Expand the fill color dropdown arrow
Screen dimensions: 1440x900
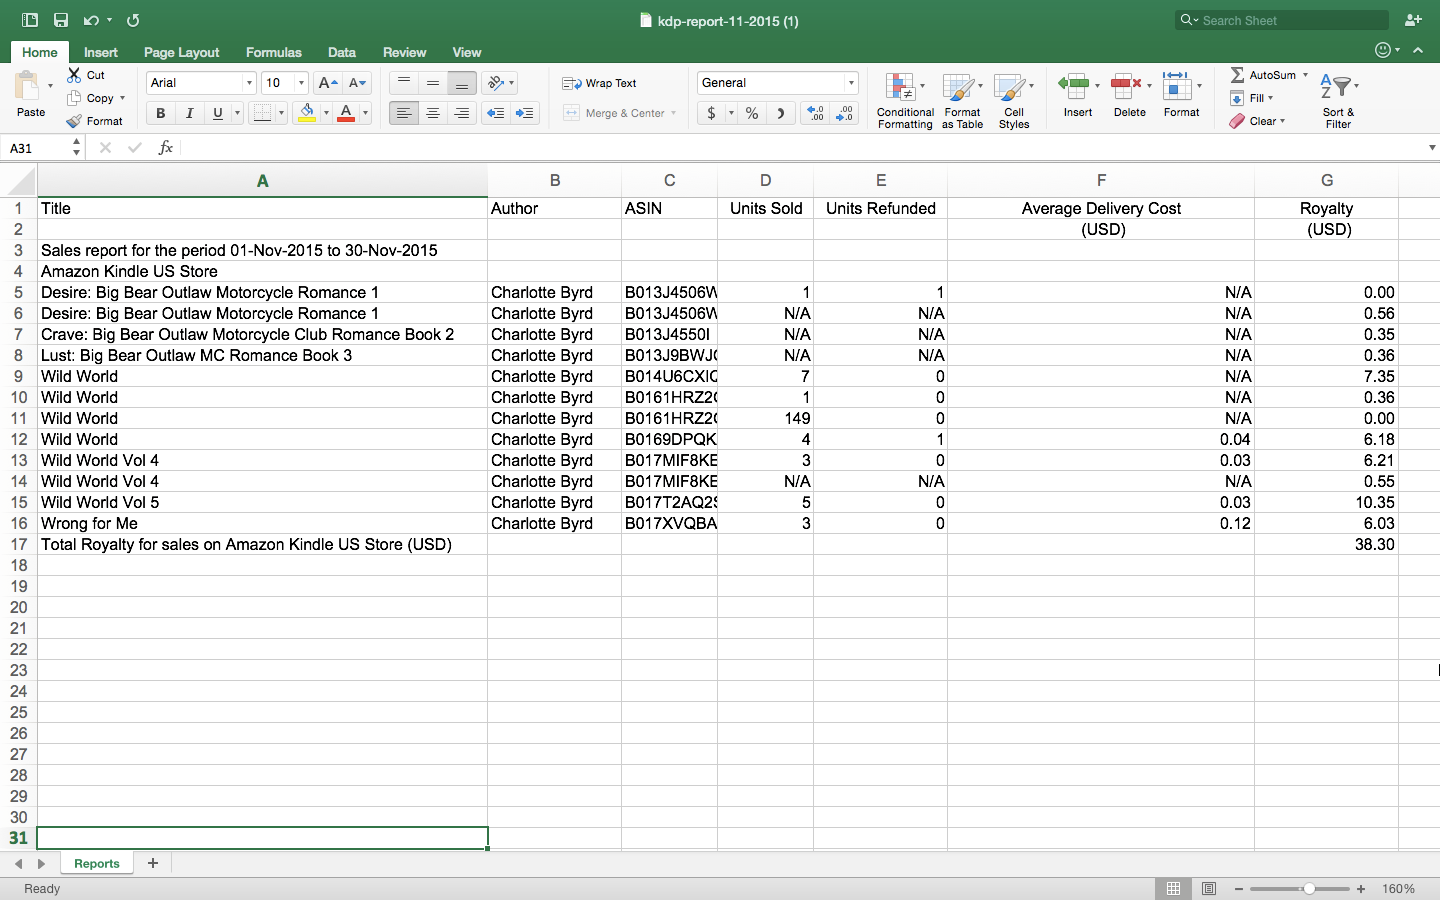tap(326, 113)
